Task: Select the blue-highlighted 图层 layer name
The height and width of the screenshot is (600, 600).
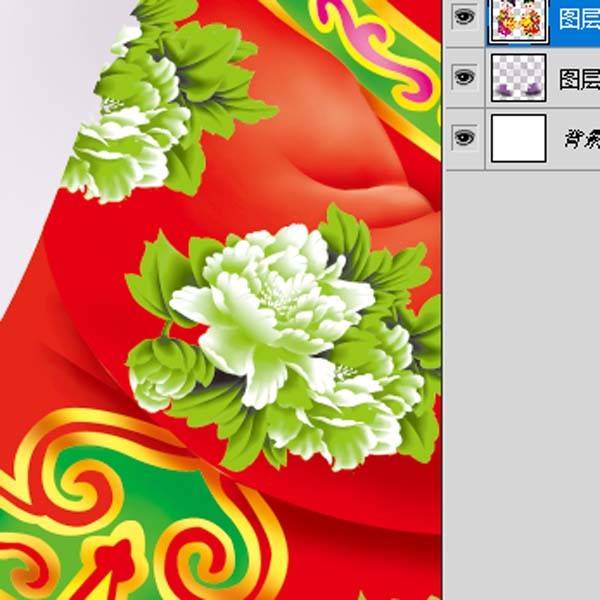Action: point(579,19)
